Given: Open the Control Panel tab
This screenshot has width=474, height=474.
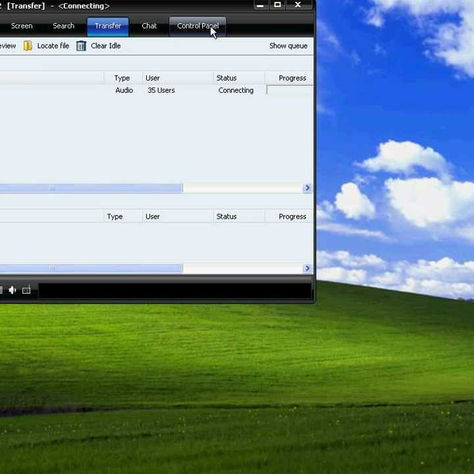Looking at the screenshot, I should point(198,26).
